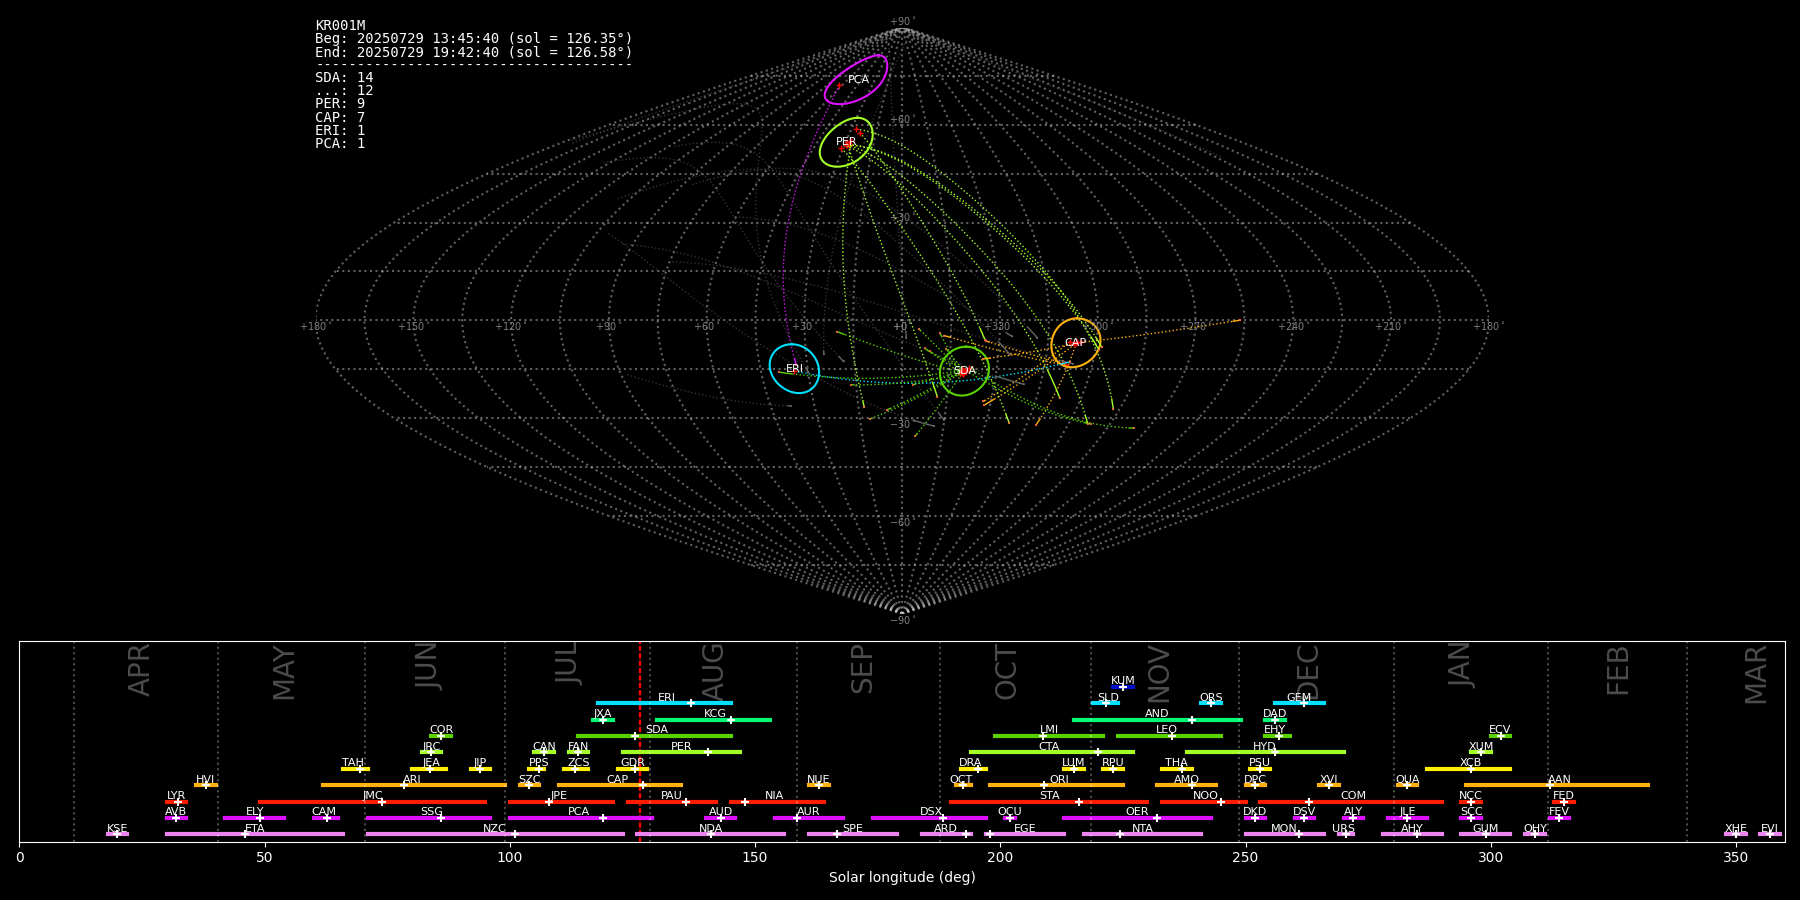Viewport: 1800px width, 900px height.
Task: Click the NDA shower bar in timeline
Action: (711, 834)
